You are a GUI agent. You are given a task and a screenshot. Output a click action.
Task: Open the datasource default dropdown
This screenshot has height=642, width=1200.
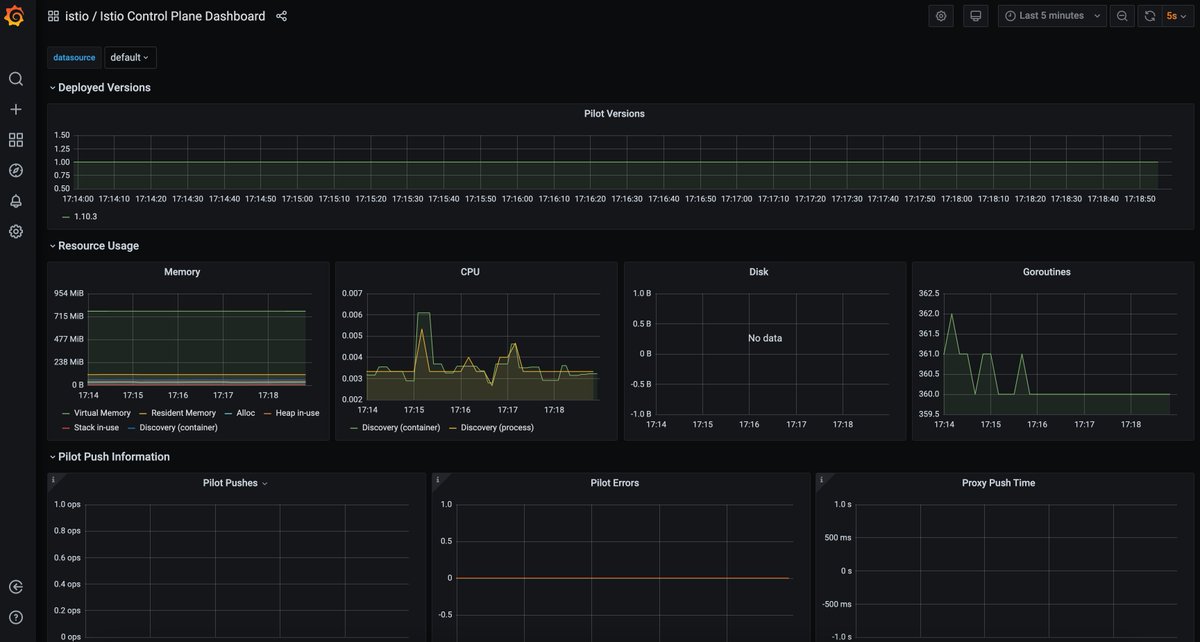pyautogui.click(x=130, y=58)
